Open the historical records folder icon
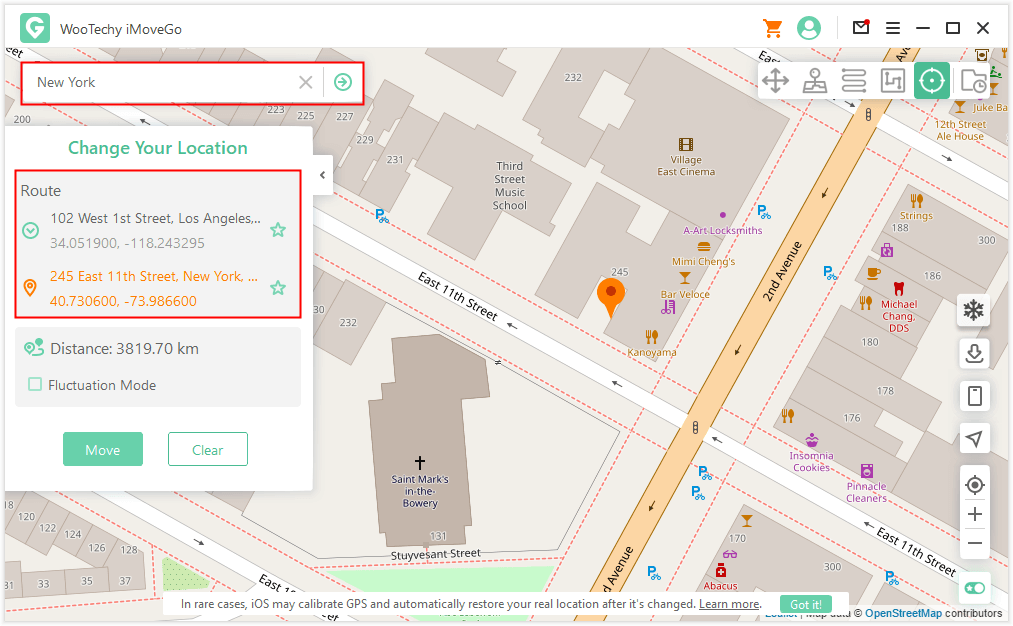The image size is (1013, 626). point(972,81)
